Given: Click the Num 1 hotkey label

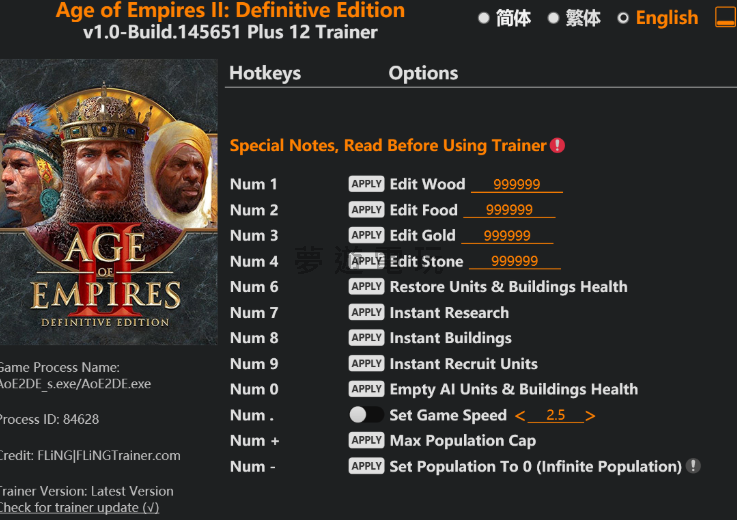Looking at the screenshot, I should coord(253,184).
